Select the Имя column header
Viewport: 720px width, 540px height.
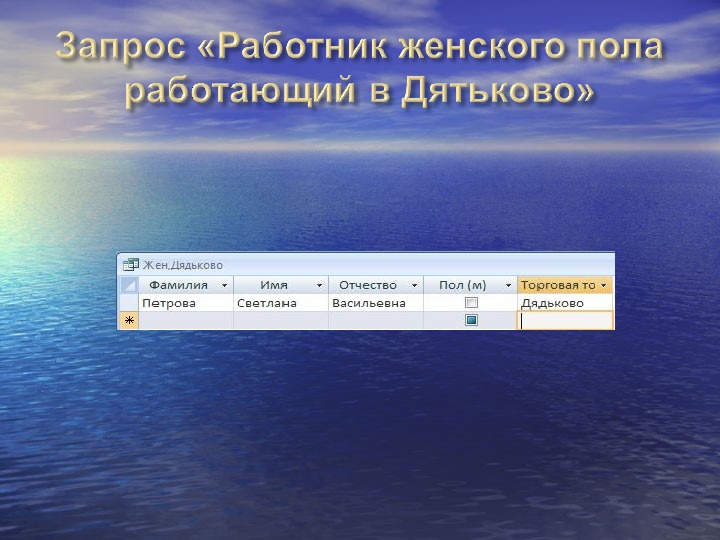[281, 285]
